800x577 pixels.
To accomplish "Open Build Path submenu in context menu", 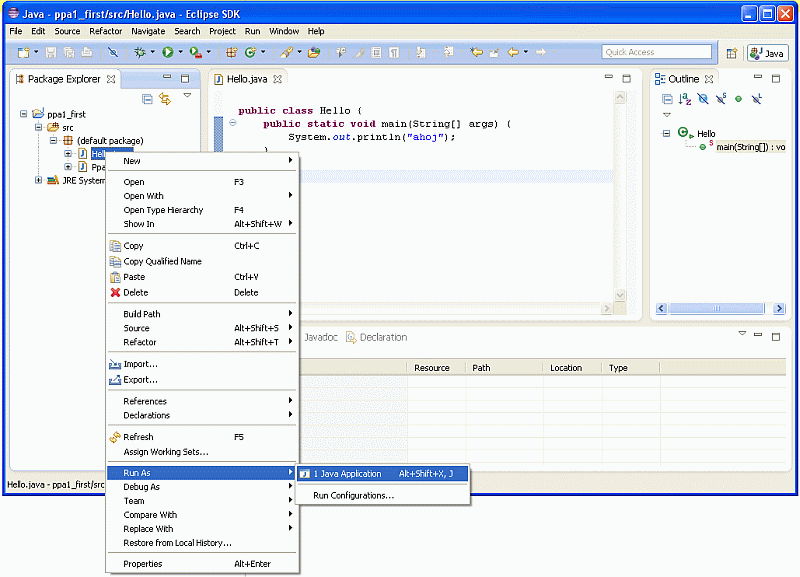I will [x=202, y=314].
